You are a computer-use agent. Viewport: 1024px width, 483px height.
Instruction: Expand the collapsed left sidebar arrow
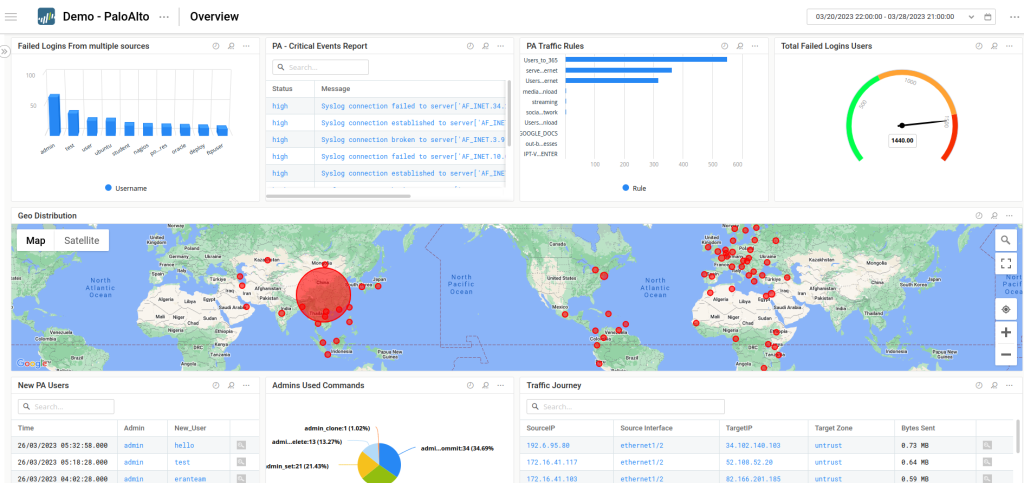click(x=5, y=51)
